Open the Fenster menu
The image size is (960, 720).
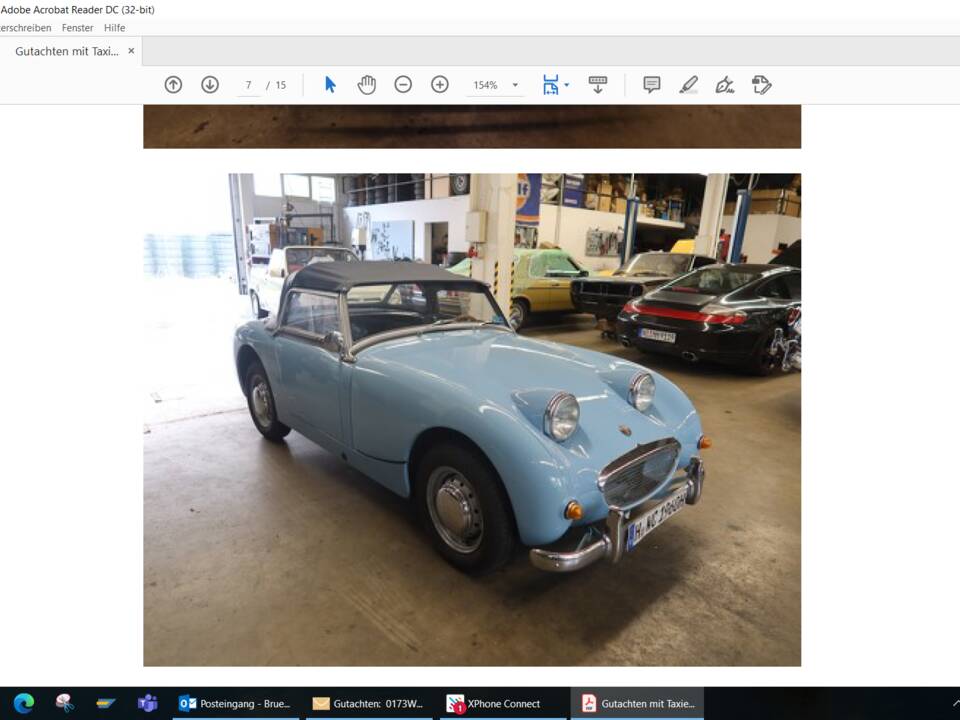(77, 28)
